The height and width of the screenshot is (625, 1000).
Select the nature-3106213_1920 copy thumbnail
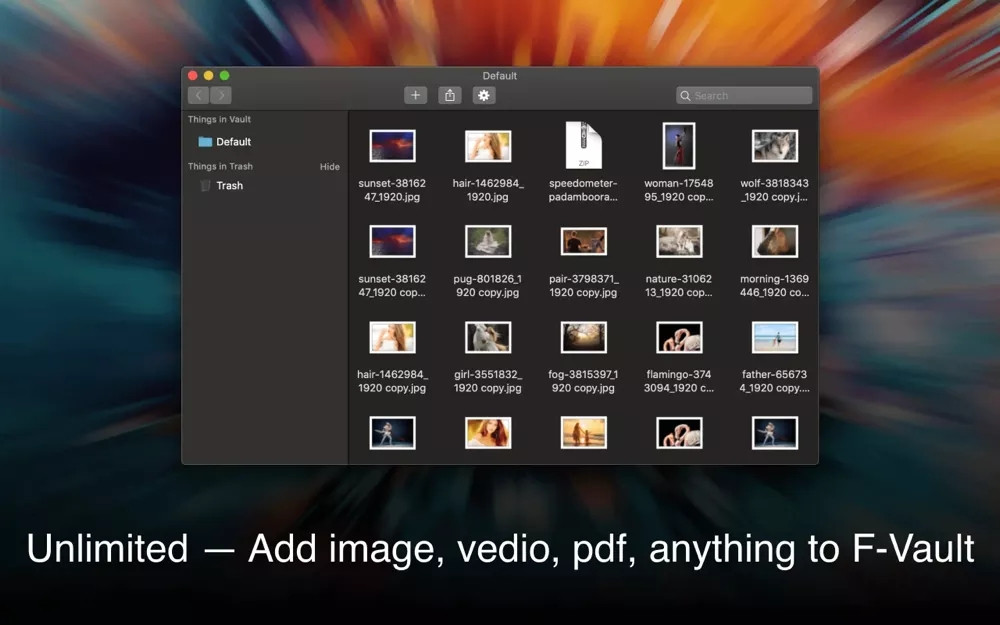tap(679, 242)
